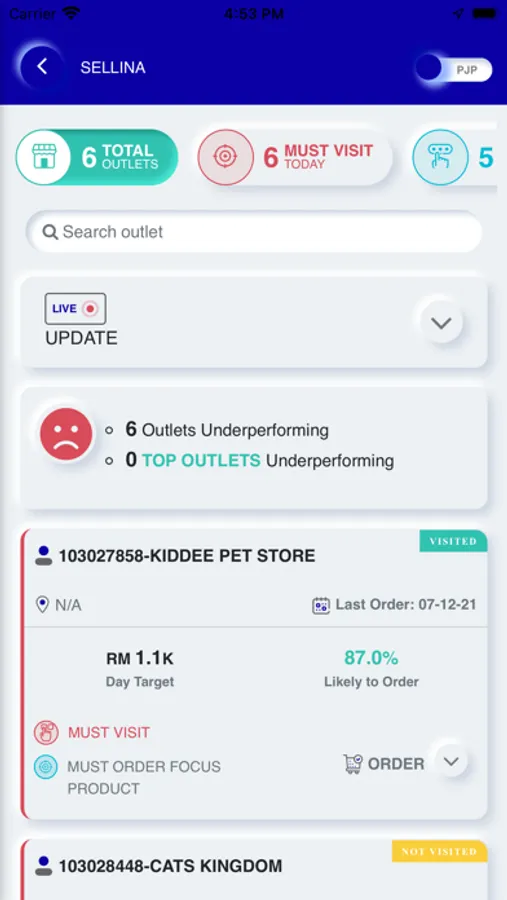Tap the back arrow next to SELLINA

42,67
